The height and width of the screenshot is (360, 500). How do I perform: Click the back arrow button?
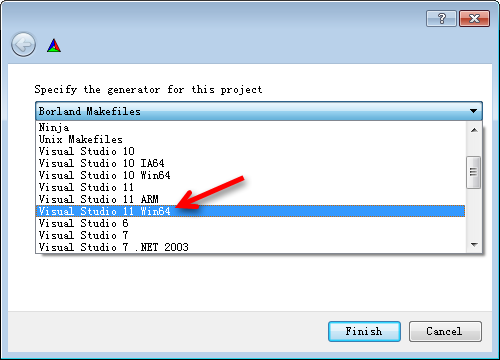(23, 44)
